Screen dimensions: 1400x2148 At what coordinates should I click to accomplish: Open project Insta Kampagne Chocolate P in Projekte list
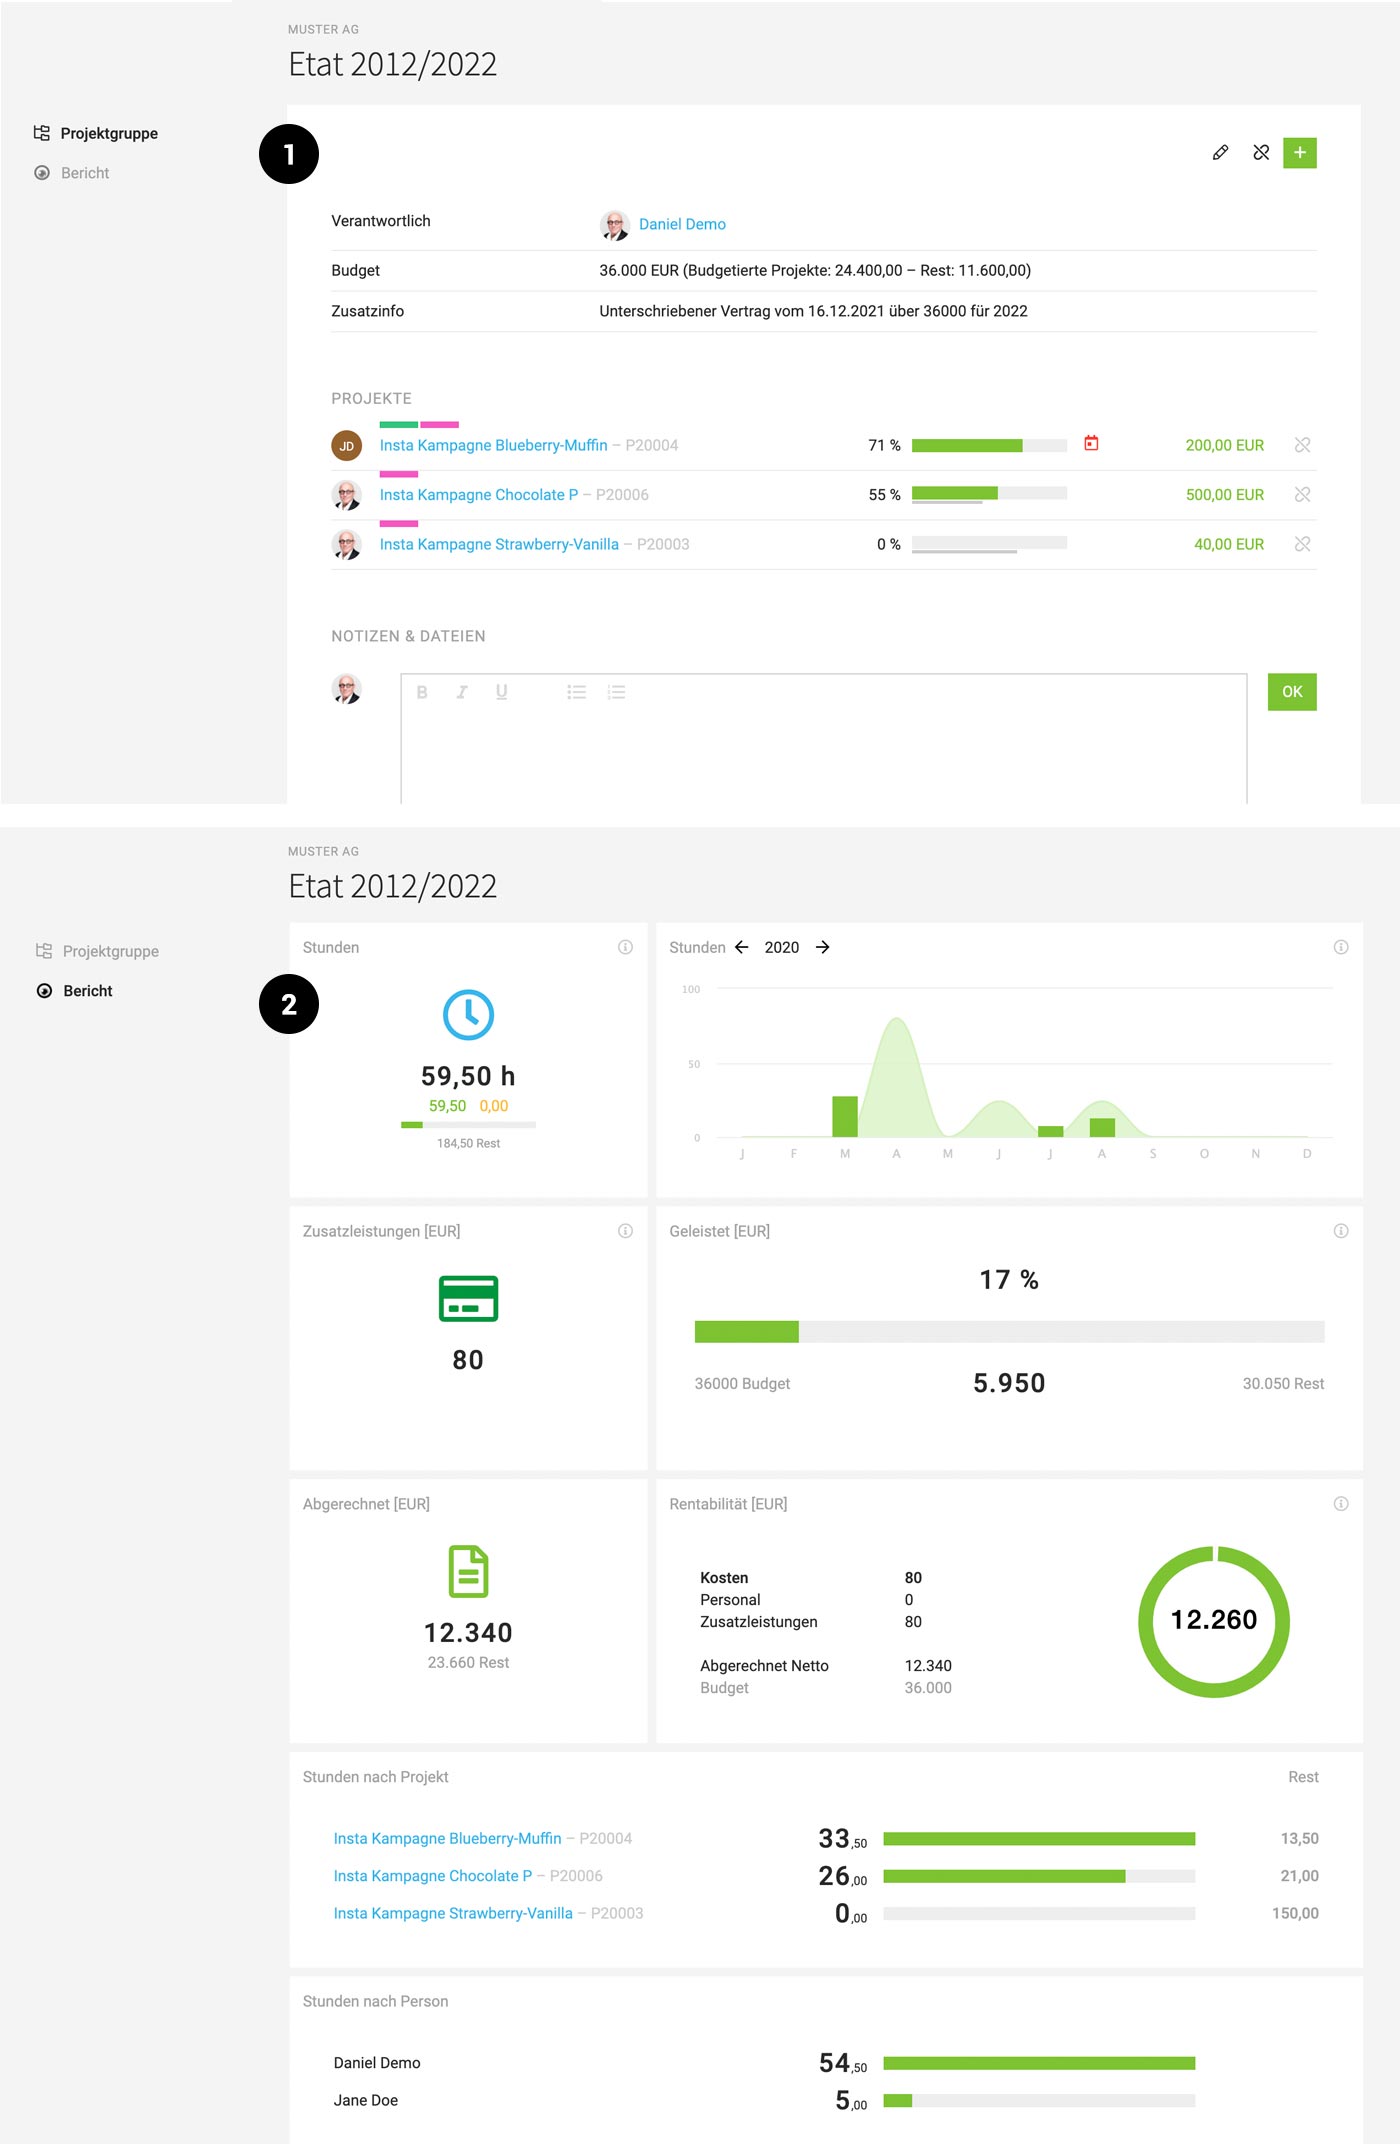(478, 495)
